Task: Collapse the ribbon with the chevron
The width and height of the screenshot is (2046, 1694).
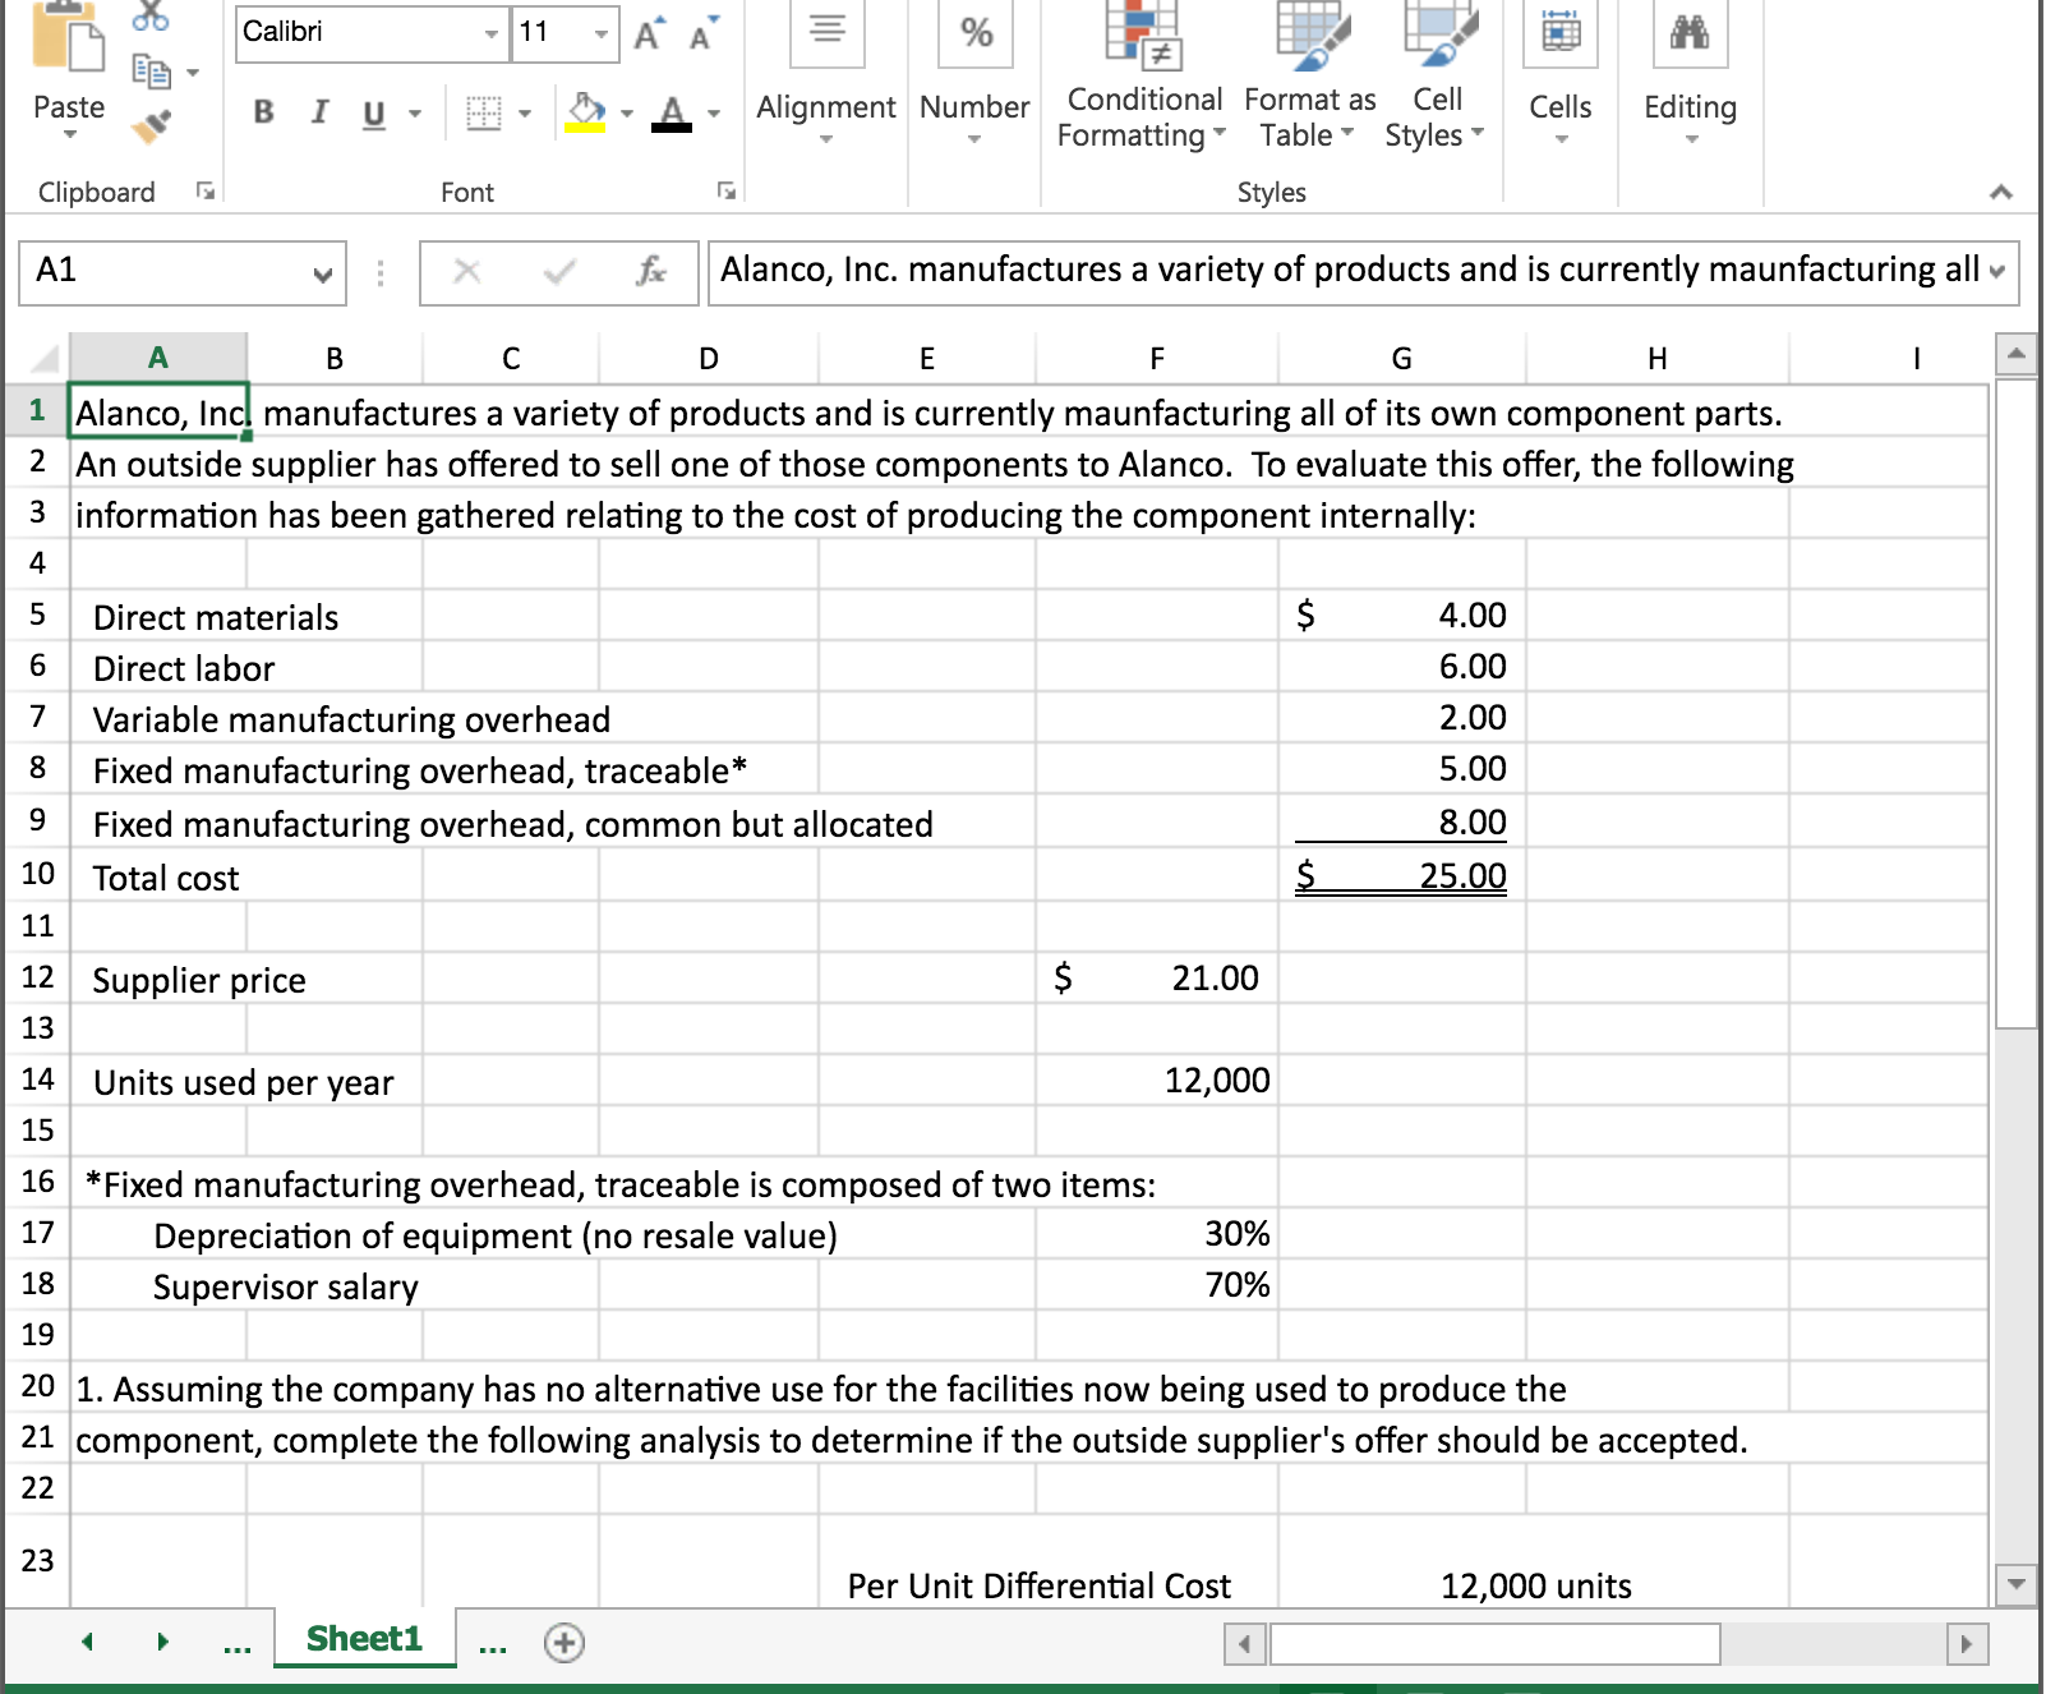Action: click(x=2000, y=192)
